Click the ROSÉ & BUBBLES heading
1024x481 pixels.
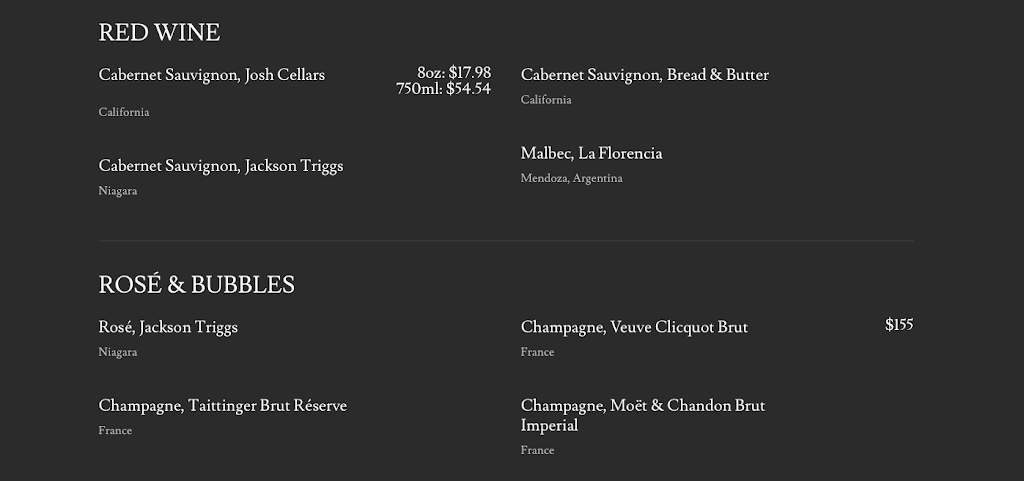pyautogui.click(x=196, y=285)
